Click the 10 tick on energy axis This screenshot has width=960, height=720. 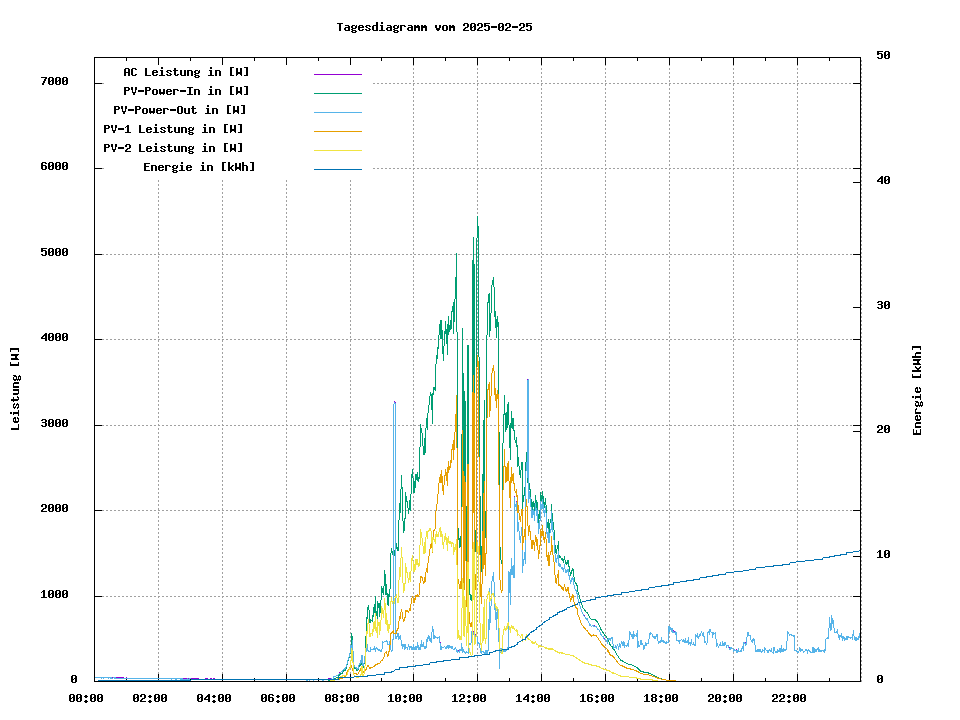883,554
